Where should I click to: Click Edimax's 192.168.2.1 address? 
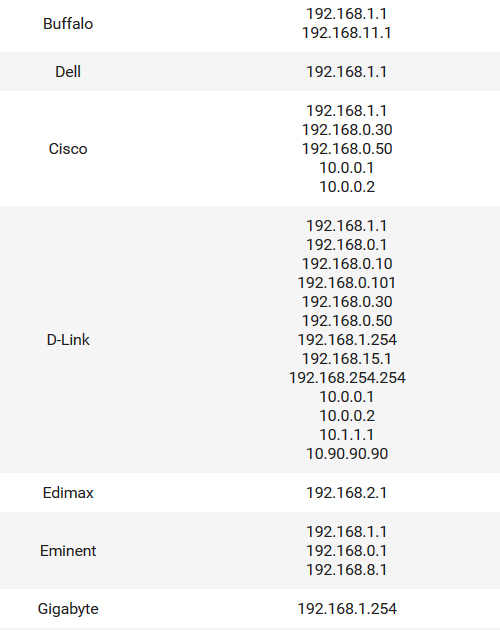pos(347,493)
